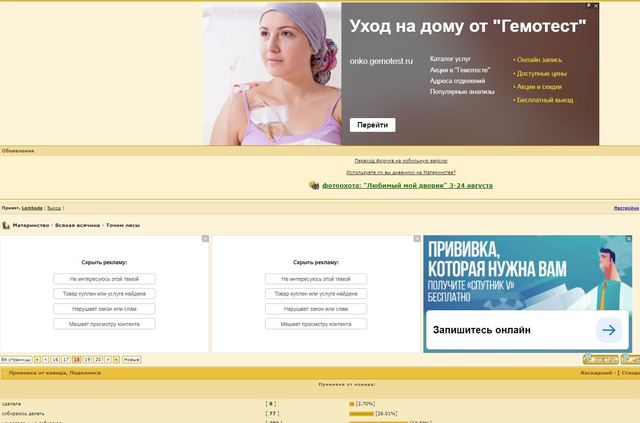Switch to Каскадный view mode
Screen dimensions: 640x423
click(596, 373)
